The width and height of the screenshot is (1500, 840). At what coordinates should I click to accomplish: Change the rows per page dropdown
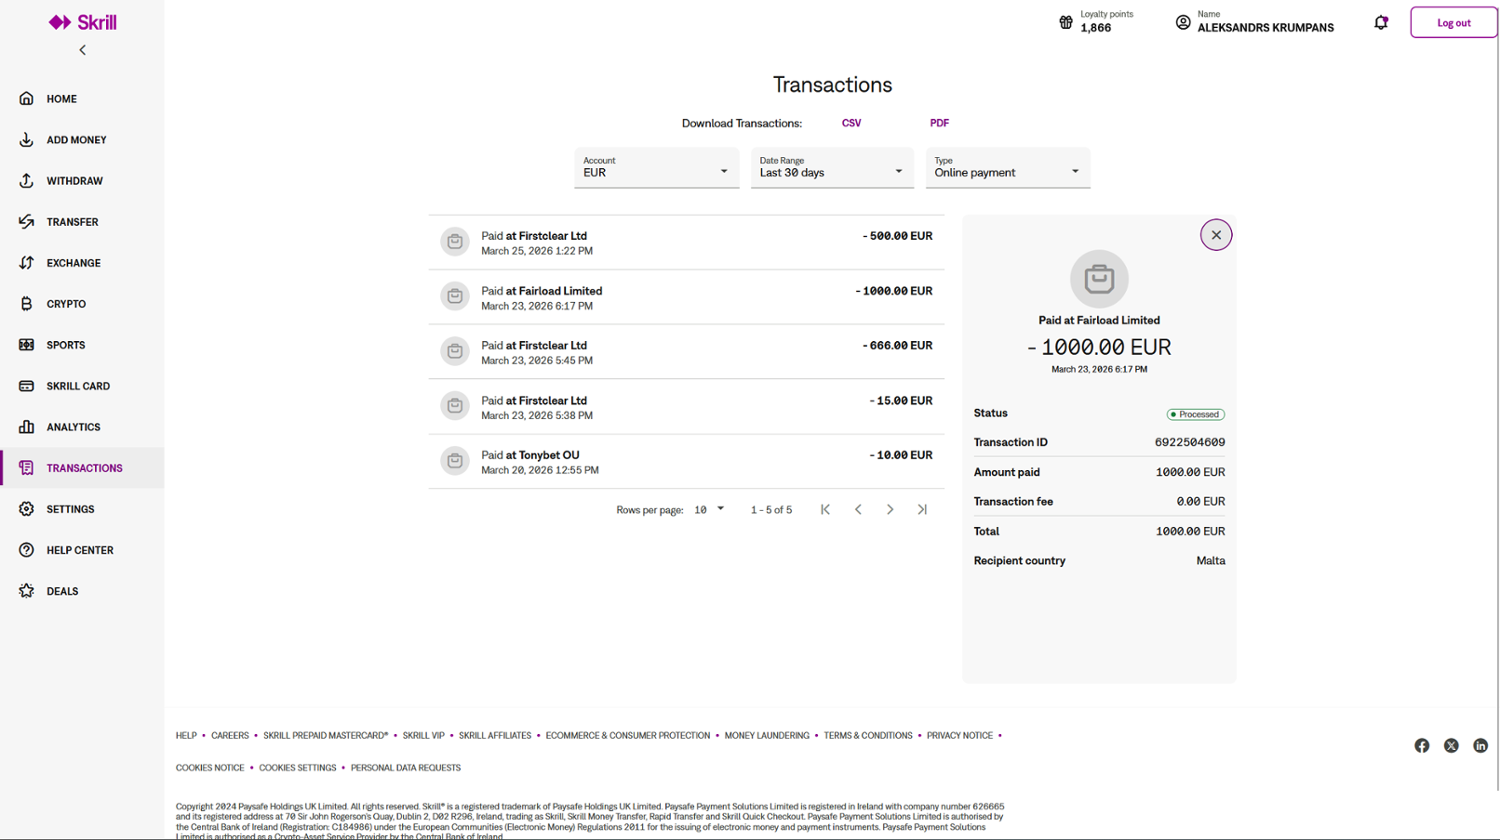pos(709,510)
